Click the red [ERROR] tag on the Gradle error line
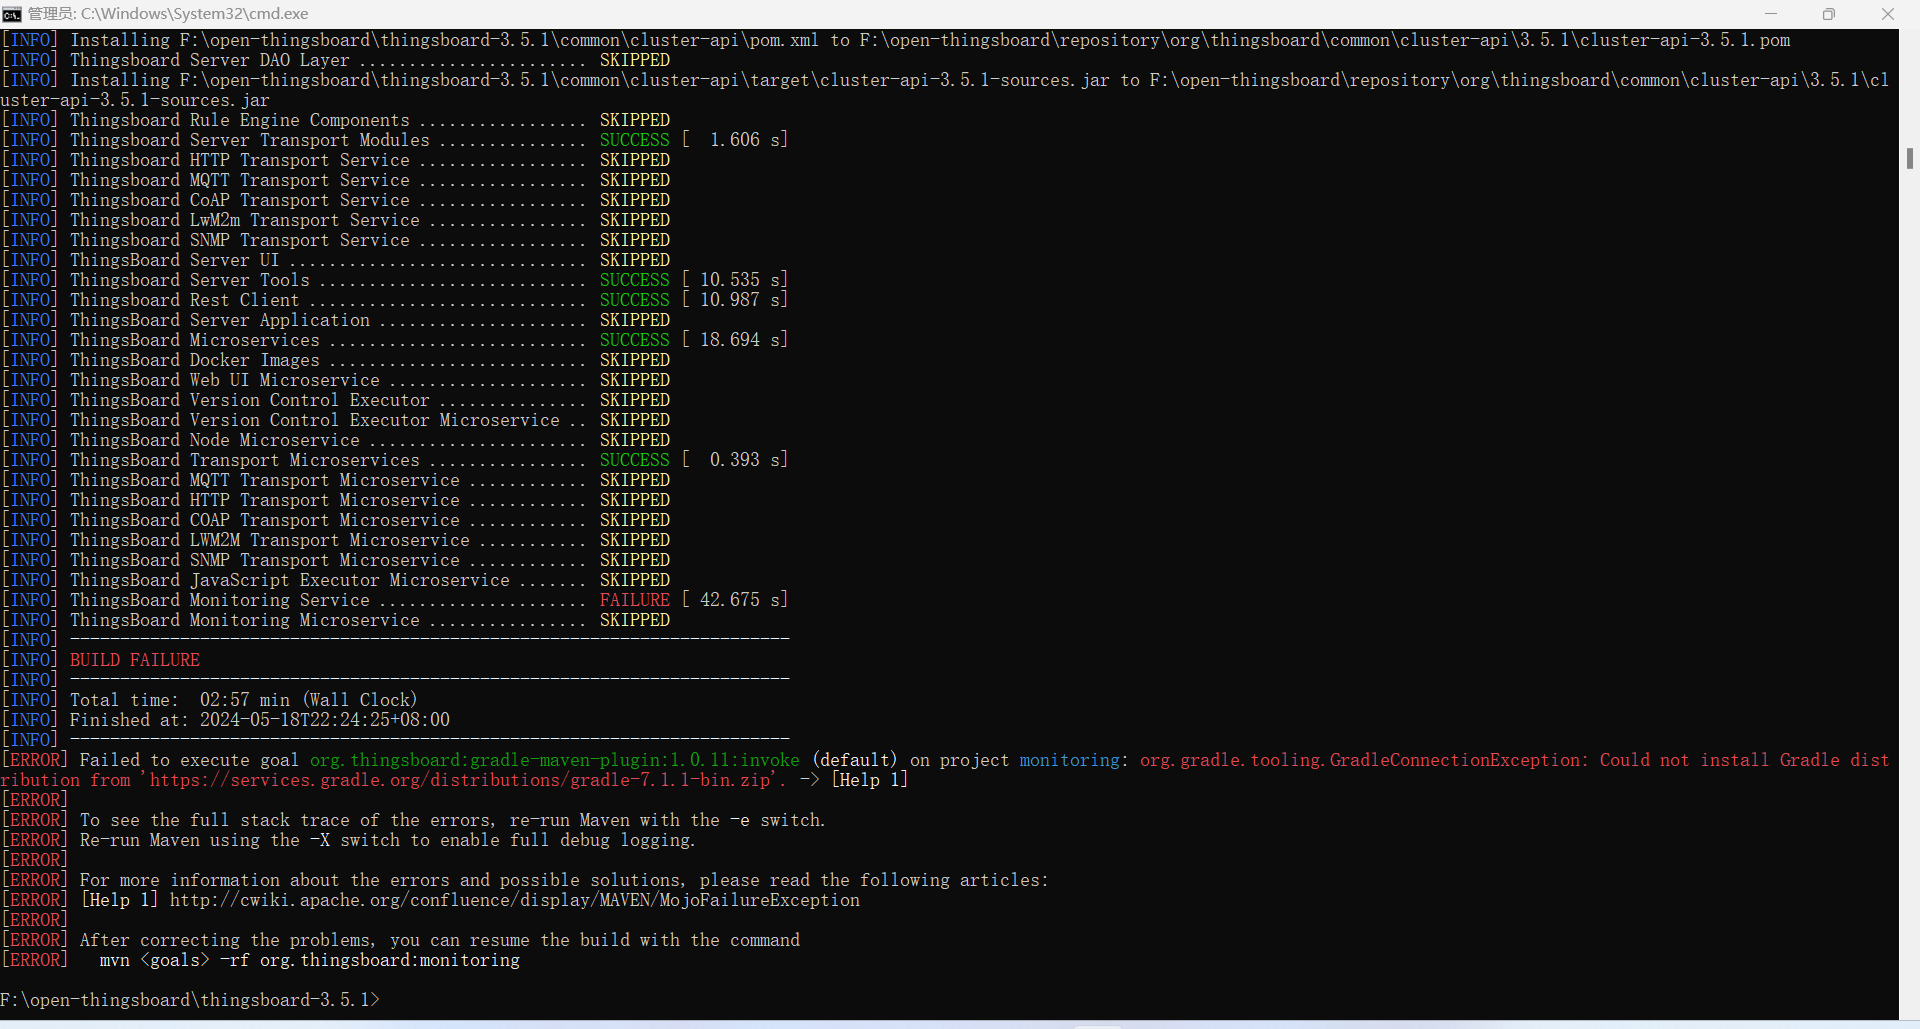The height and width of the screenshot is (1029, 1920). coord(35,759)
